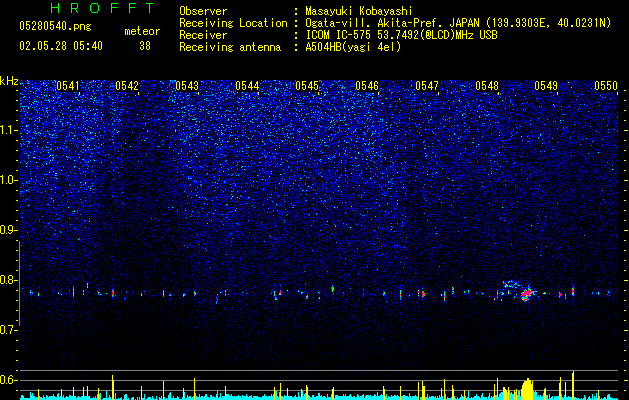Click the Receiving Location label
Image resolution: width=629 pixels, height=400 pixels.
[233, 23]
